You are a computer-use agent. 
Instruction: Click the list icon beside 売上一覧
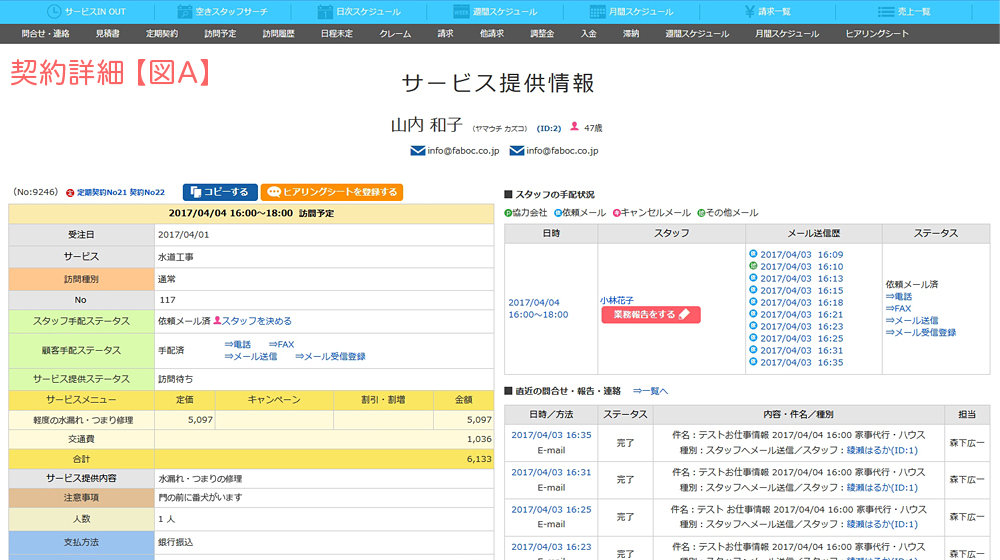click(x=886, y=11)
